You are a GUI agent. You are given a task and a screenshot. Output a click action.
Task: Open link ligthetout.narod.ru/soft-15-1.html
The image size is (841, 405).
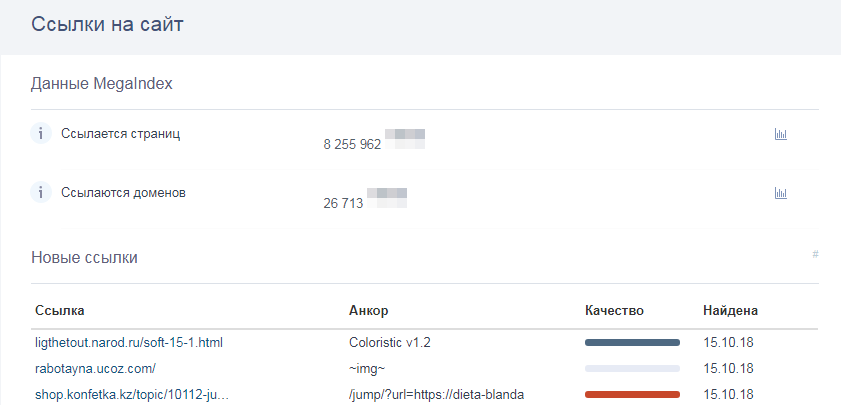pos(128,342)
